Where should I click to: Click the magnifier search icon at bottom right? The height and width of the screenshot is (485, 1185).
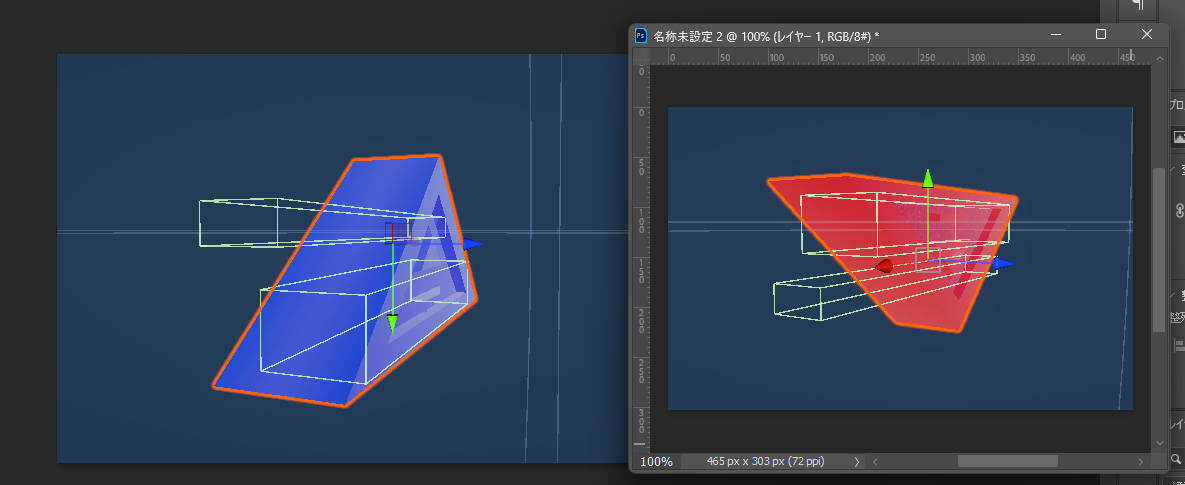tap(1176, 459)
